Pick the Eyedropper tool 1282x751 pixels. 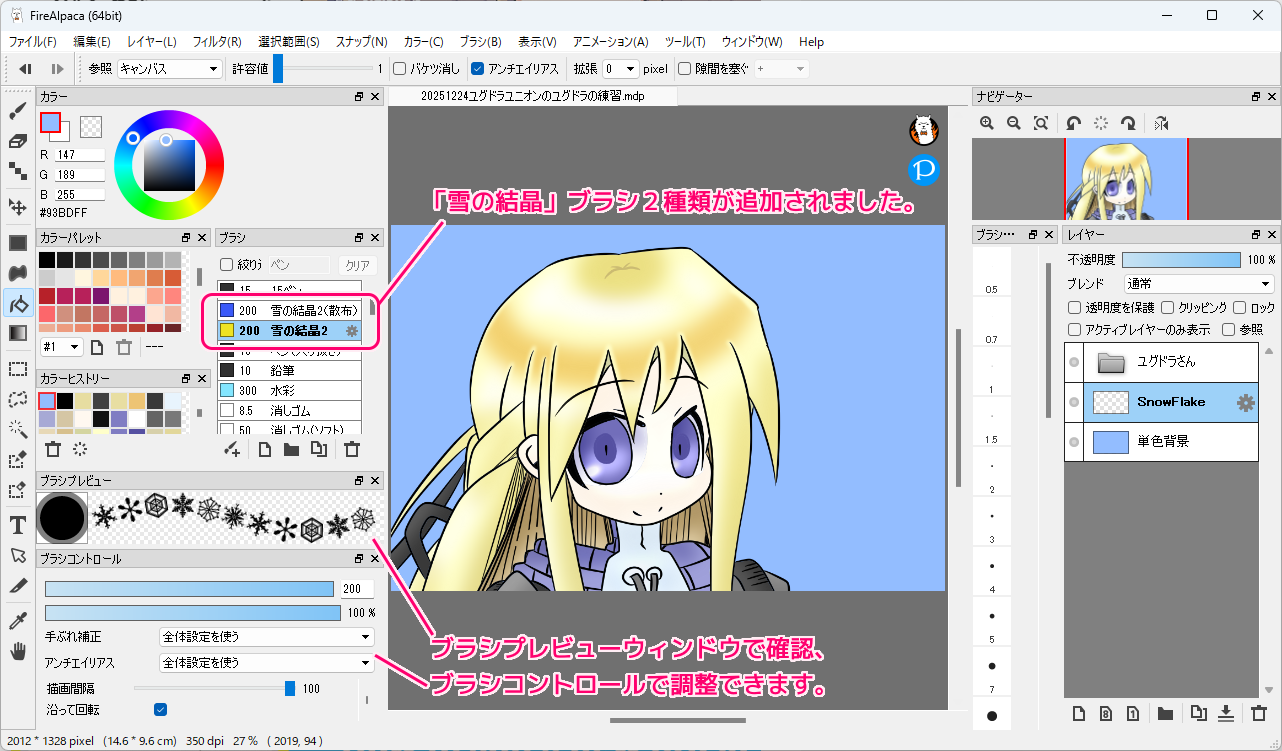tap(17, 621)
